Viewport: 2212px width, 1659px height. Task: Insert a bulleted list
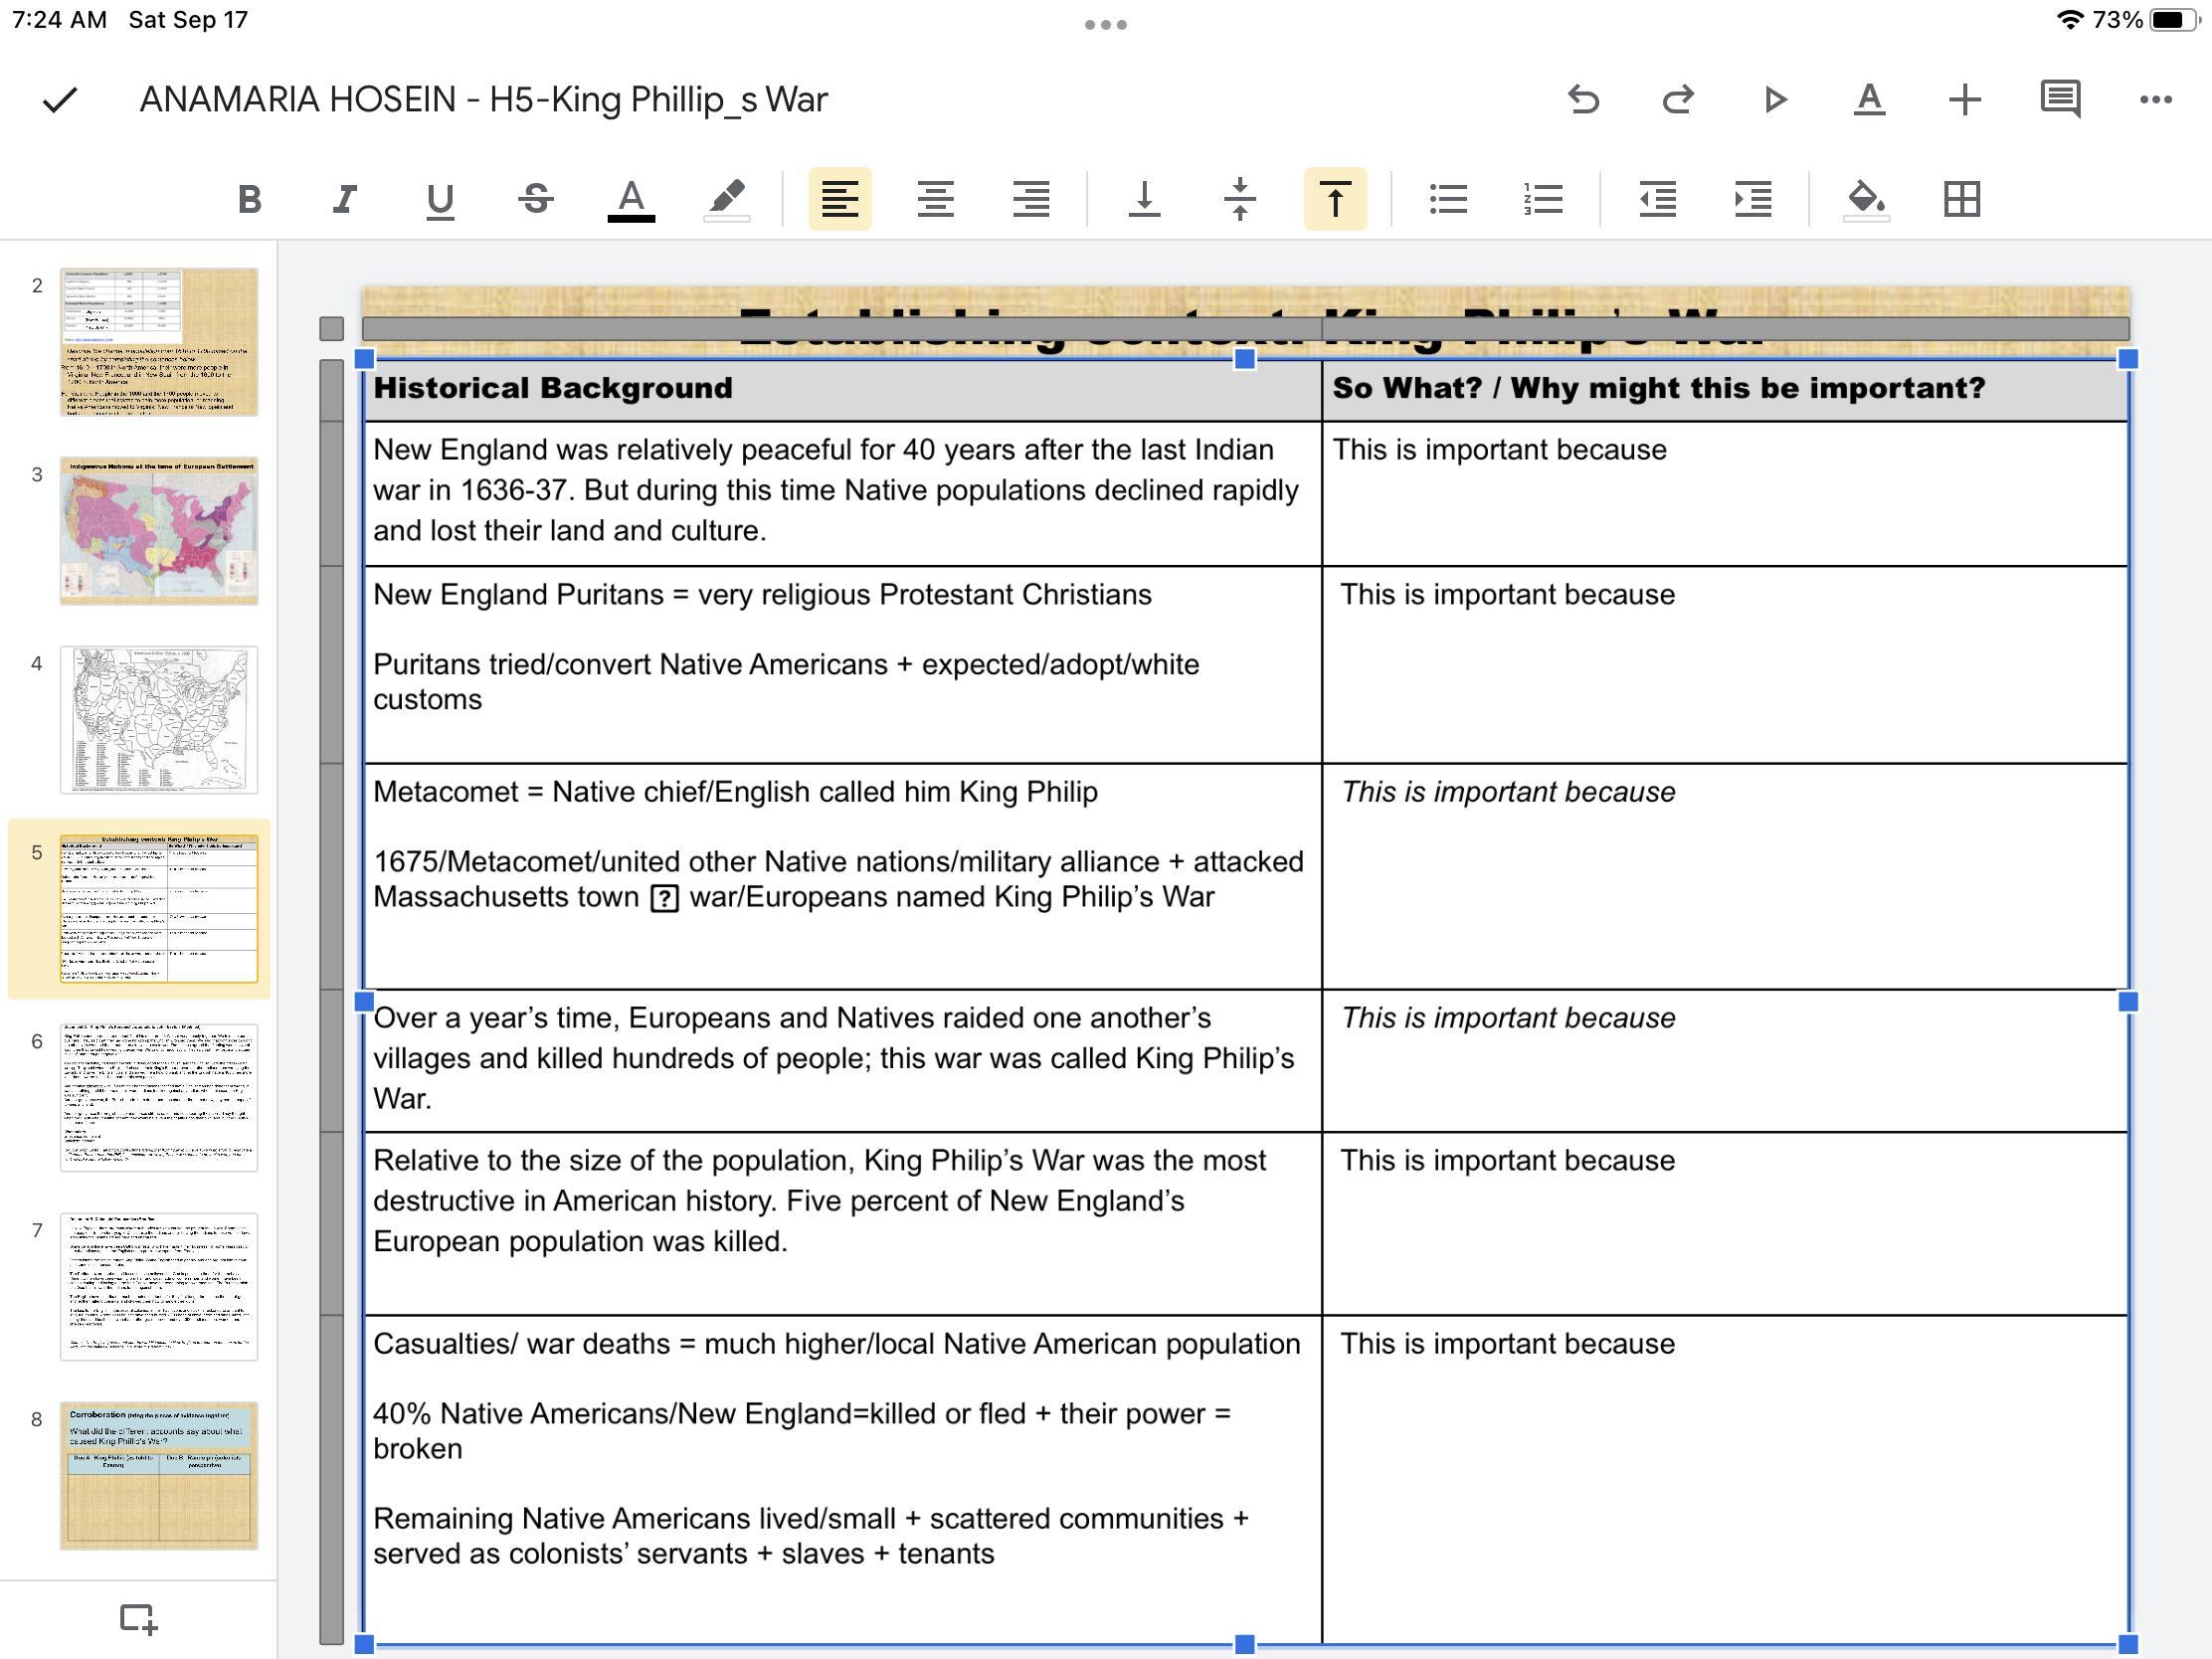coord(1448,199)
